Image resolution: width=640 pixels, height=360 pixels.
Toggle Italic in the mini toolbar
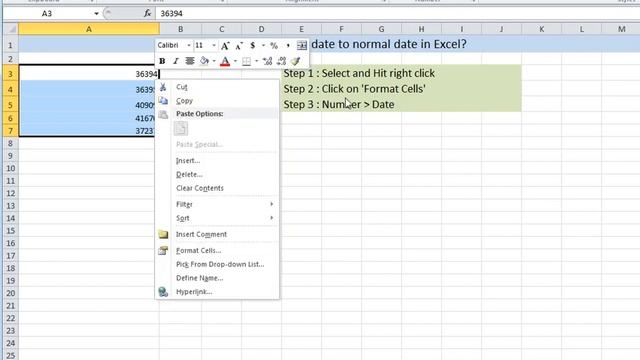point(176,61)
